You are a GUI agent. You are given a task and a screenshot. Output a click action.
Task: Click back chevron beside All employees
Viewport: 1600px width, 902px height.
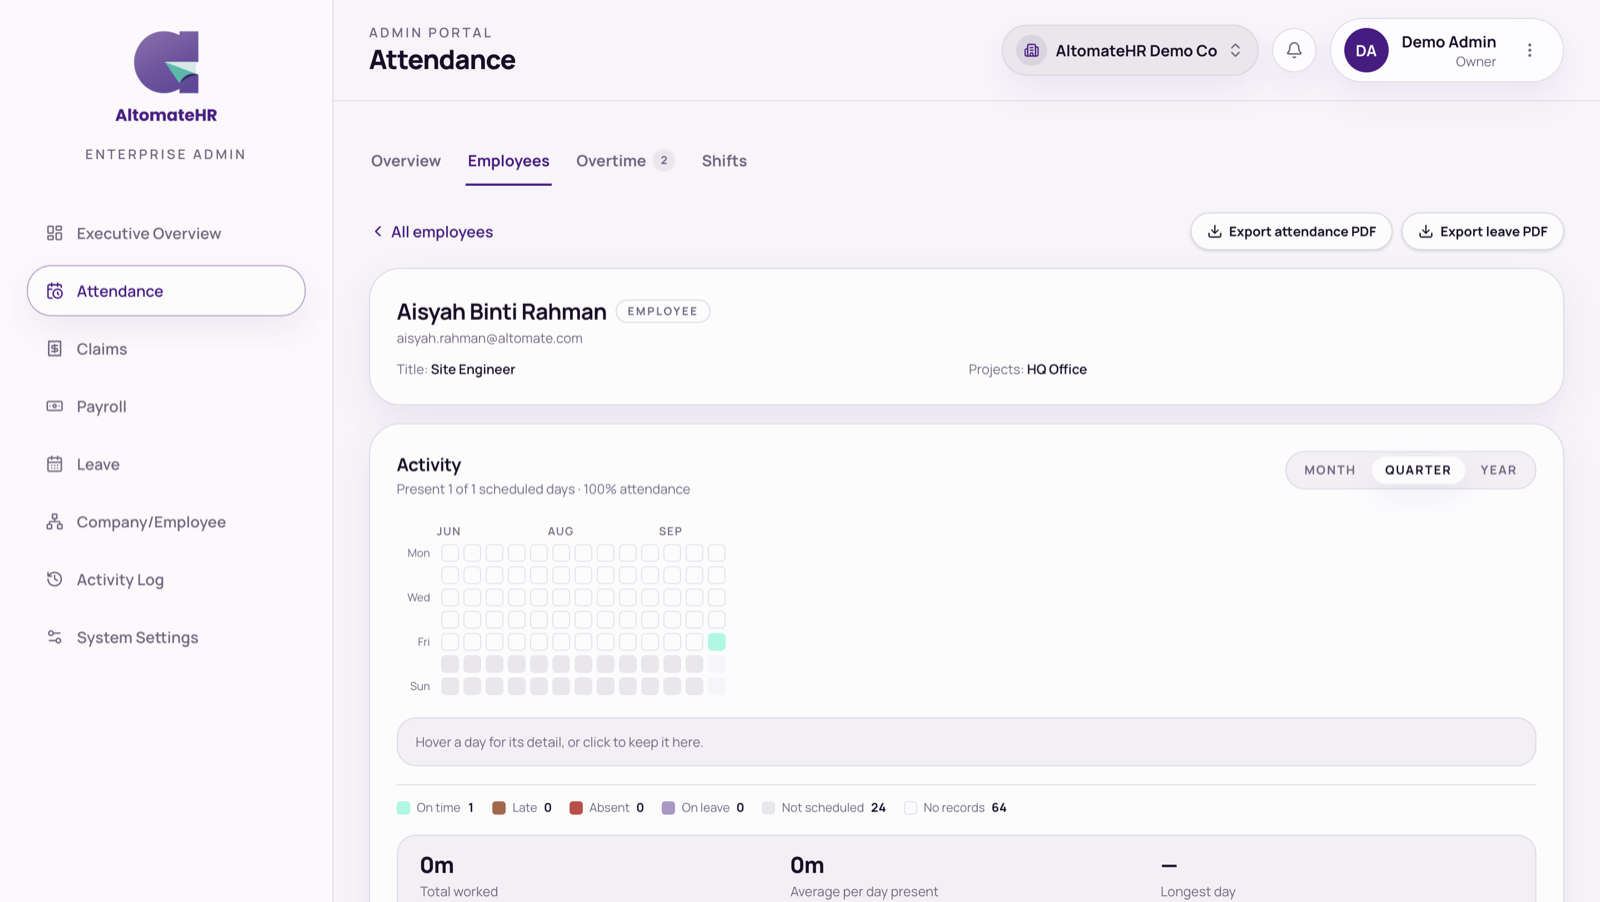pyautogui.click(x=378, y=231)
